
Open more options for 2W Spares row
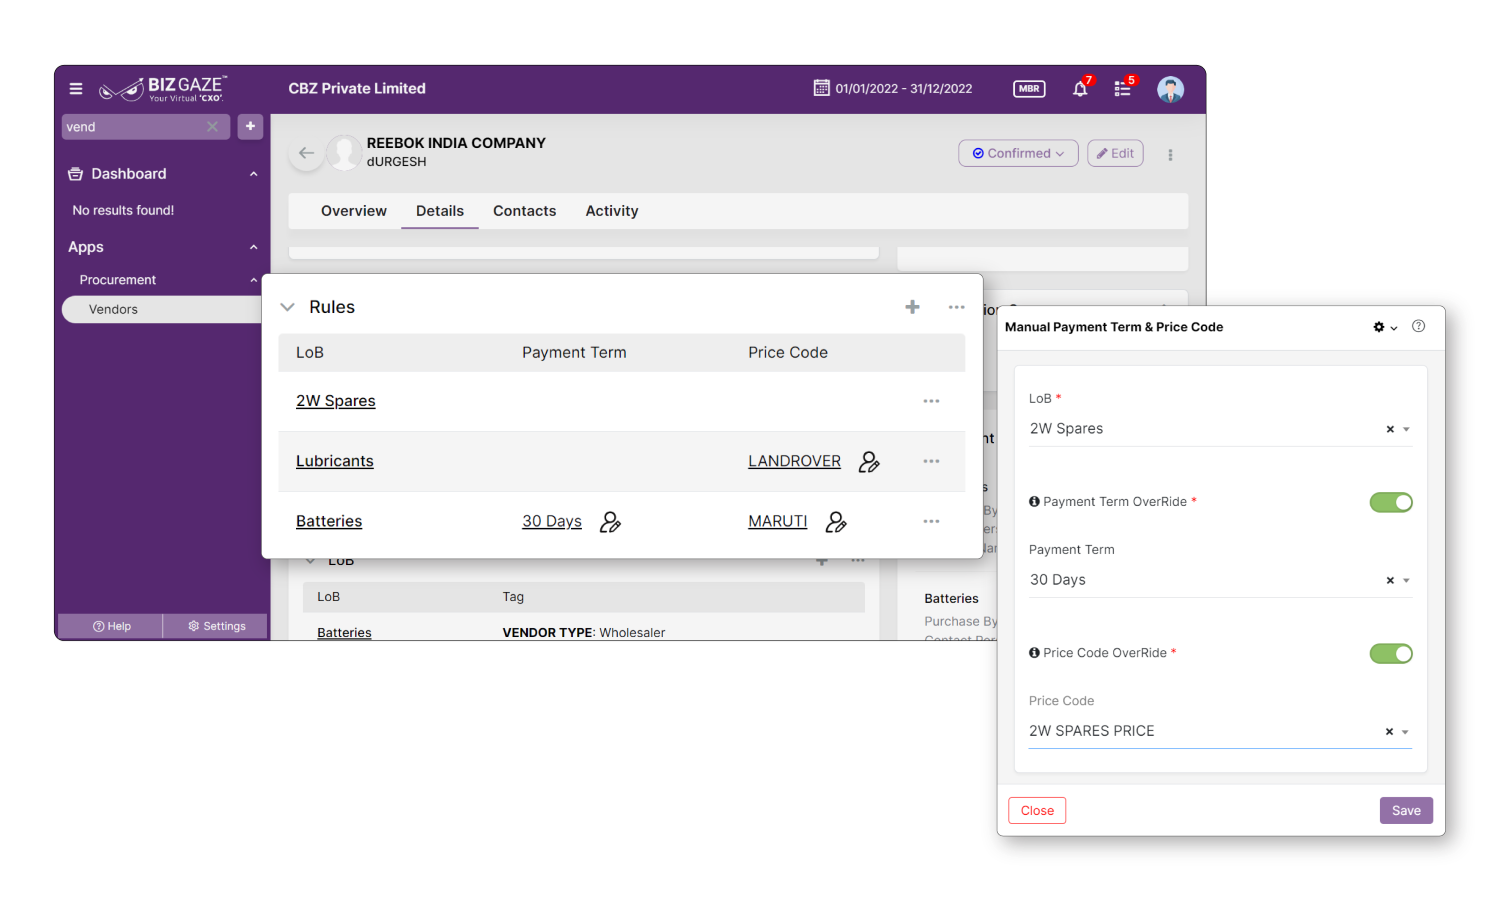click(x=931, y=401)
